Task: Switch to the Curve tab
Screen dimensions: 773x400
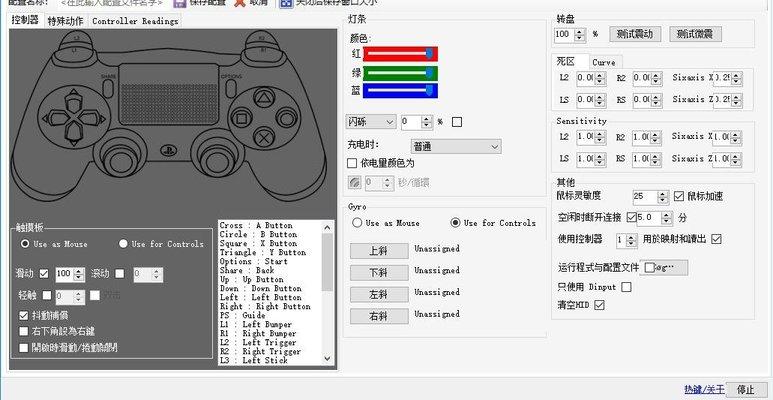Action: tap(604, 63)
